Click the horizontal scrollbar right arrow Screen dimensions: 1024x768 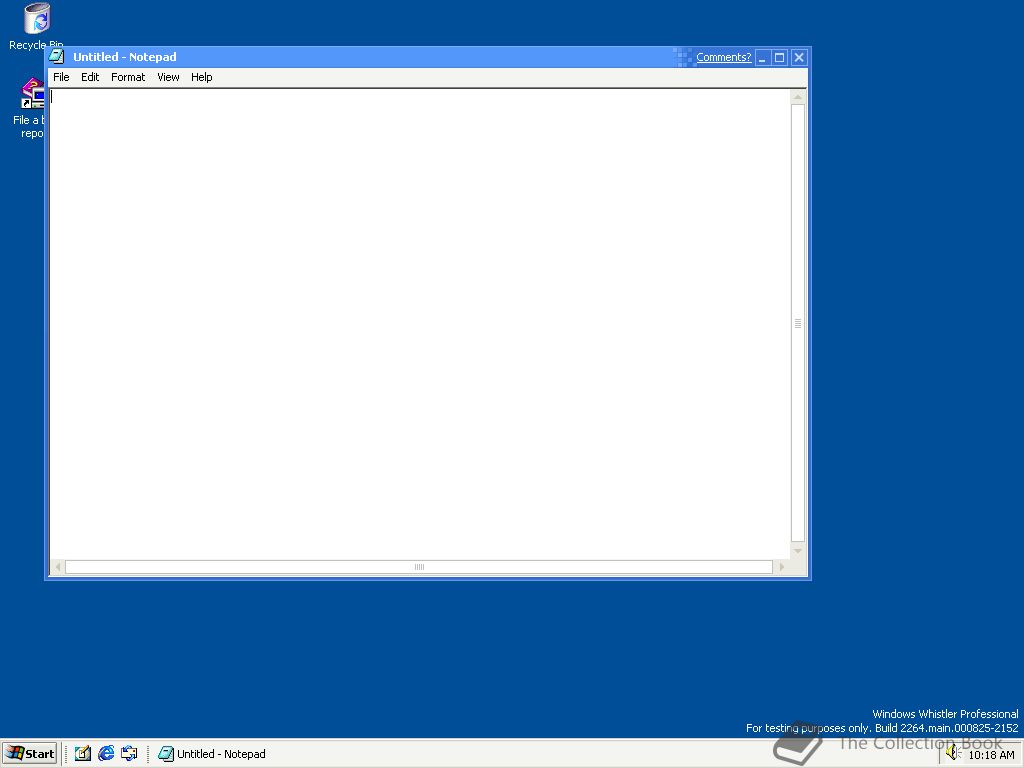click(782, 567)
